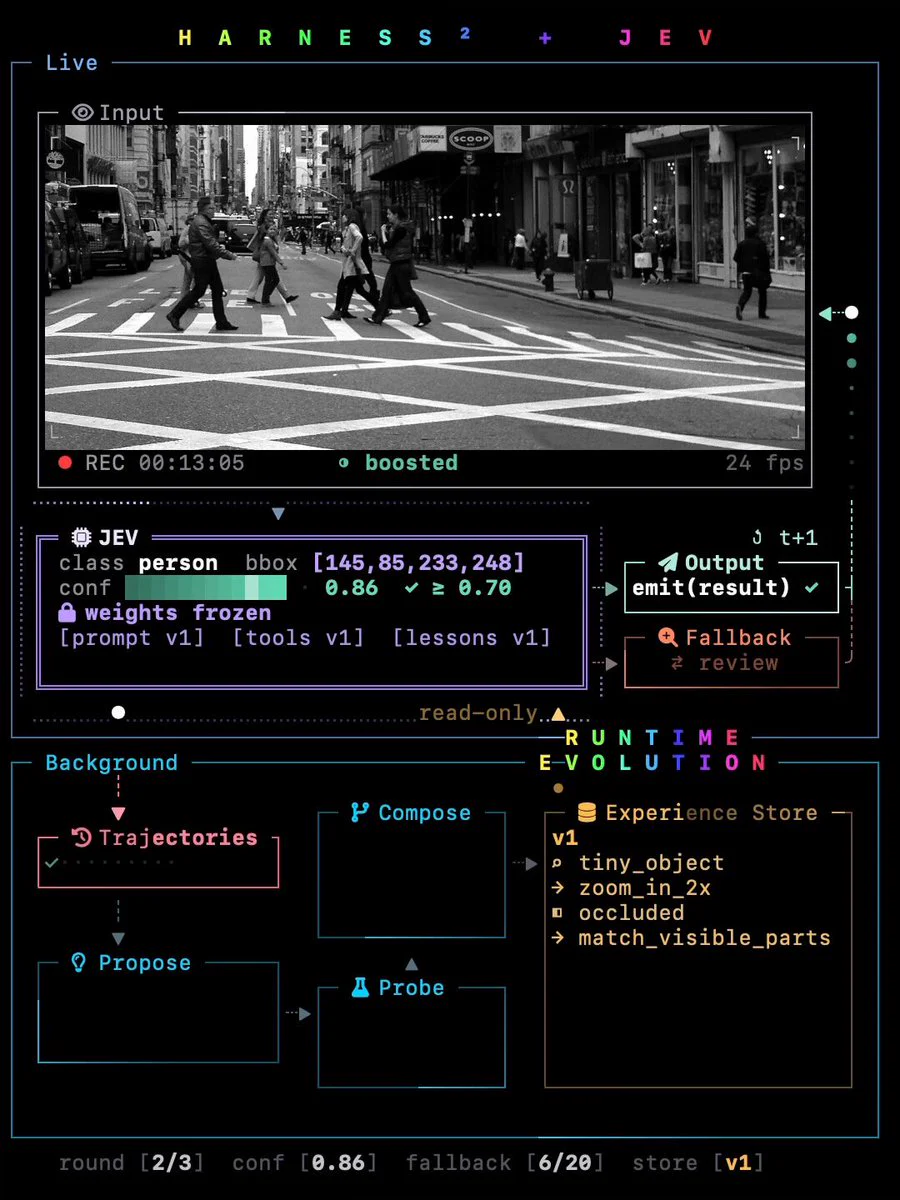This screenshot has height=1200, width=900.
Task: Select the [prompt v1] tag
Action: pos(132,638)
